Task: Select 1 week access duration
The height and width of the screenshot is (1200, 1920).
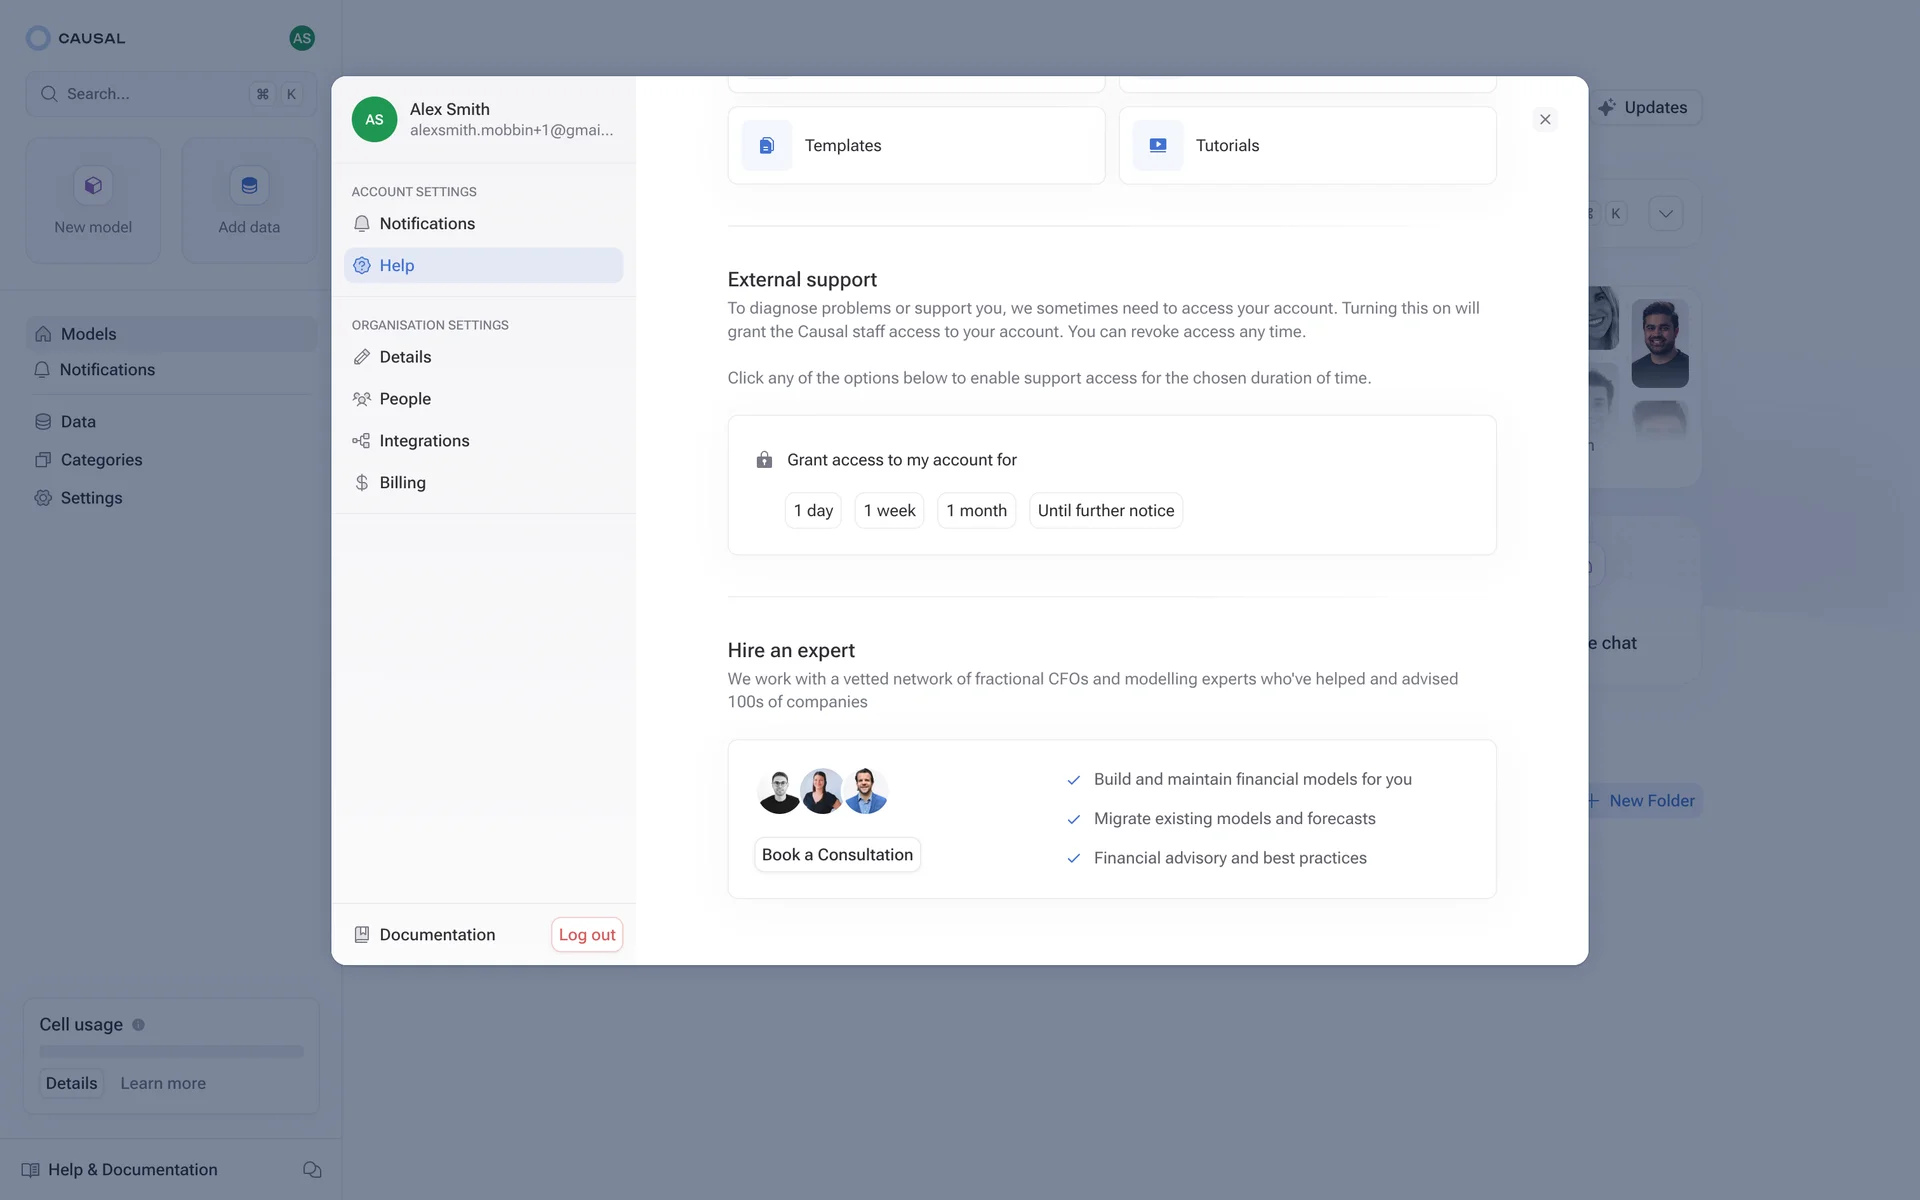Action: (889, 511)
